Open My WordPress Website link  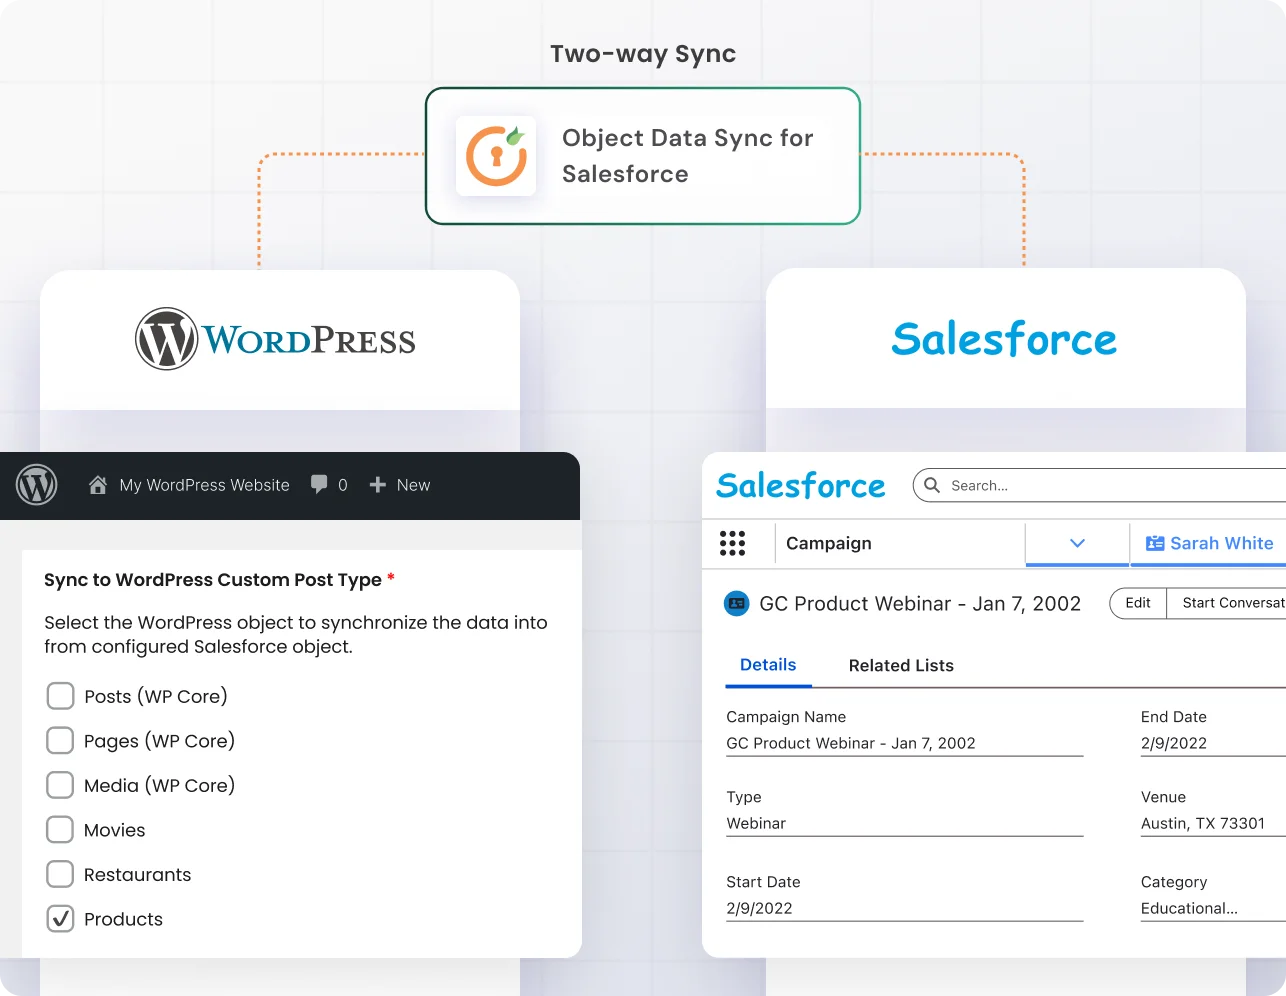point(204,485)
